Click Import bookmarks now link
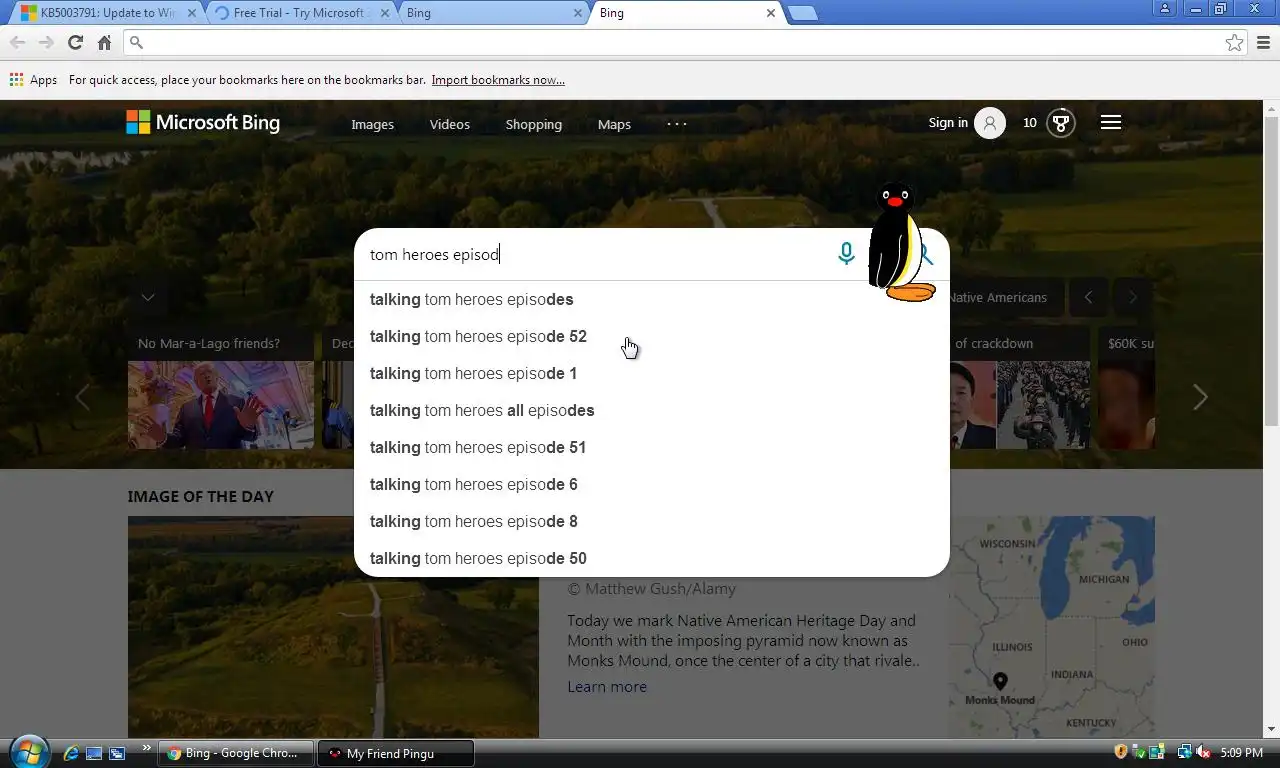Image resolution: width=1280 pixels, height=768 pixels. click(498, 80)
